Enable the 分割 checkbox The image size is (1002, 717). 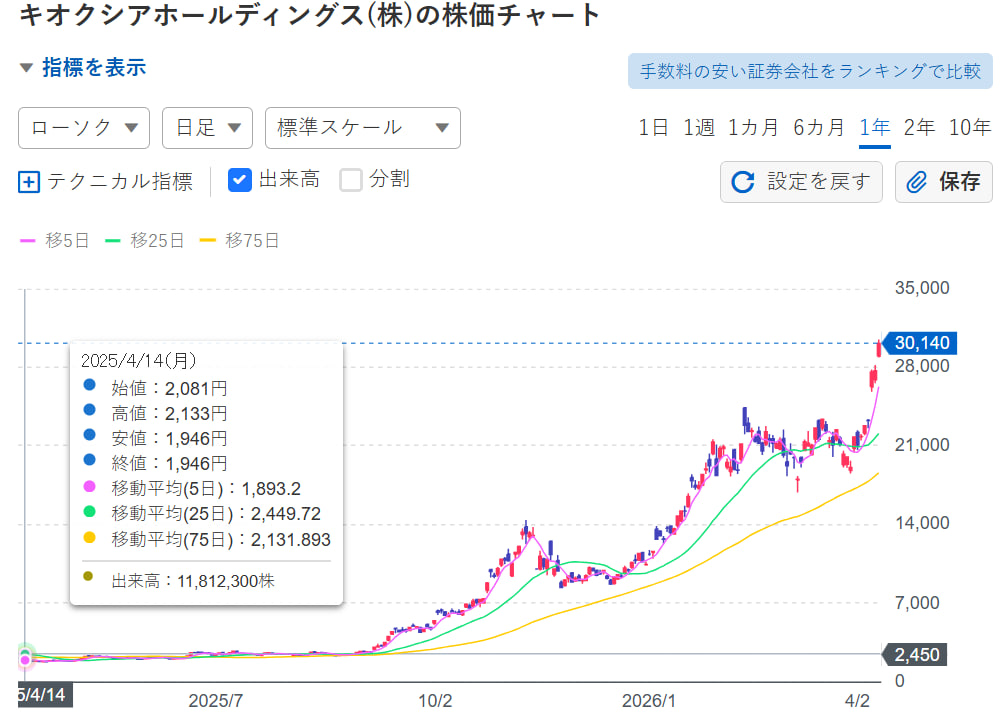click(x=351, y=181)
